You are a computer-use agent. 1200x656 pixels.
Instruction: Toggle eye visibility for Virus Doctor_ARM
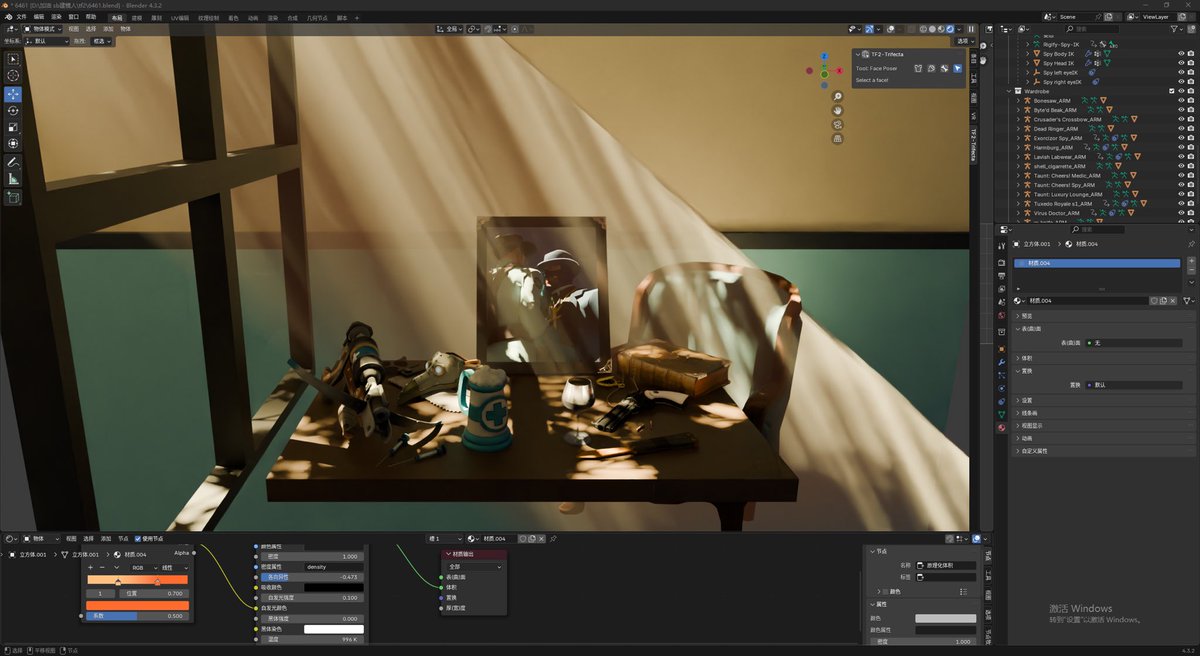[1181, 213]
